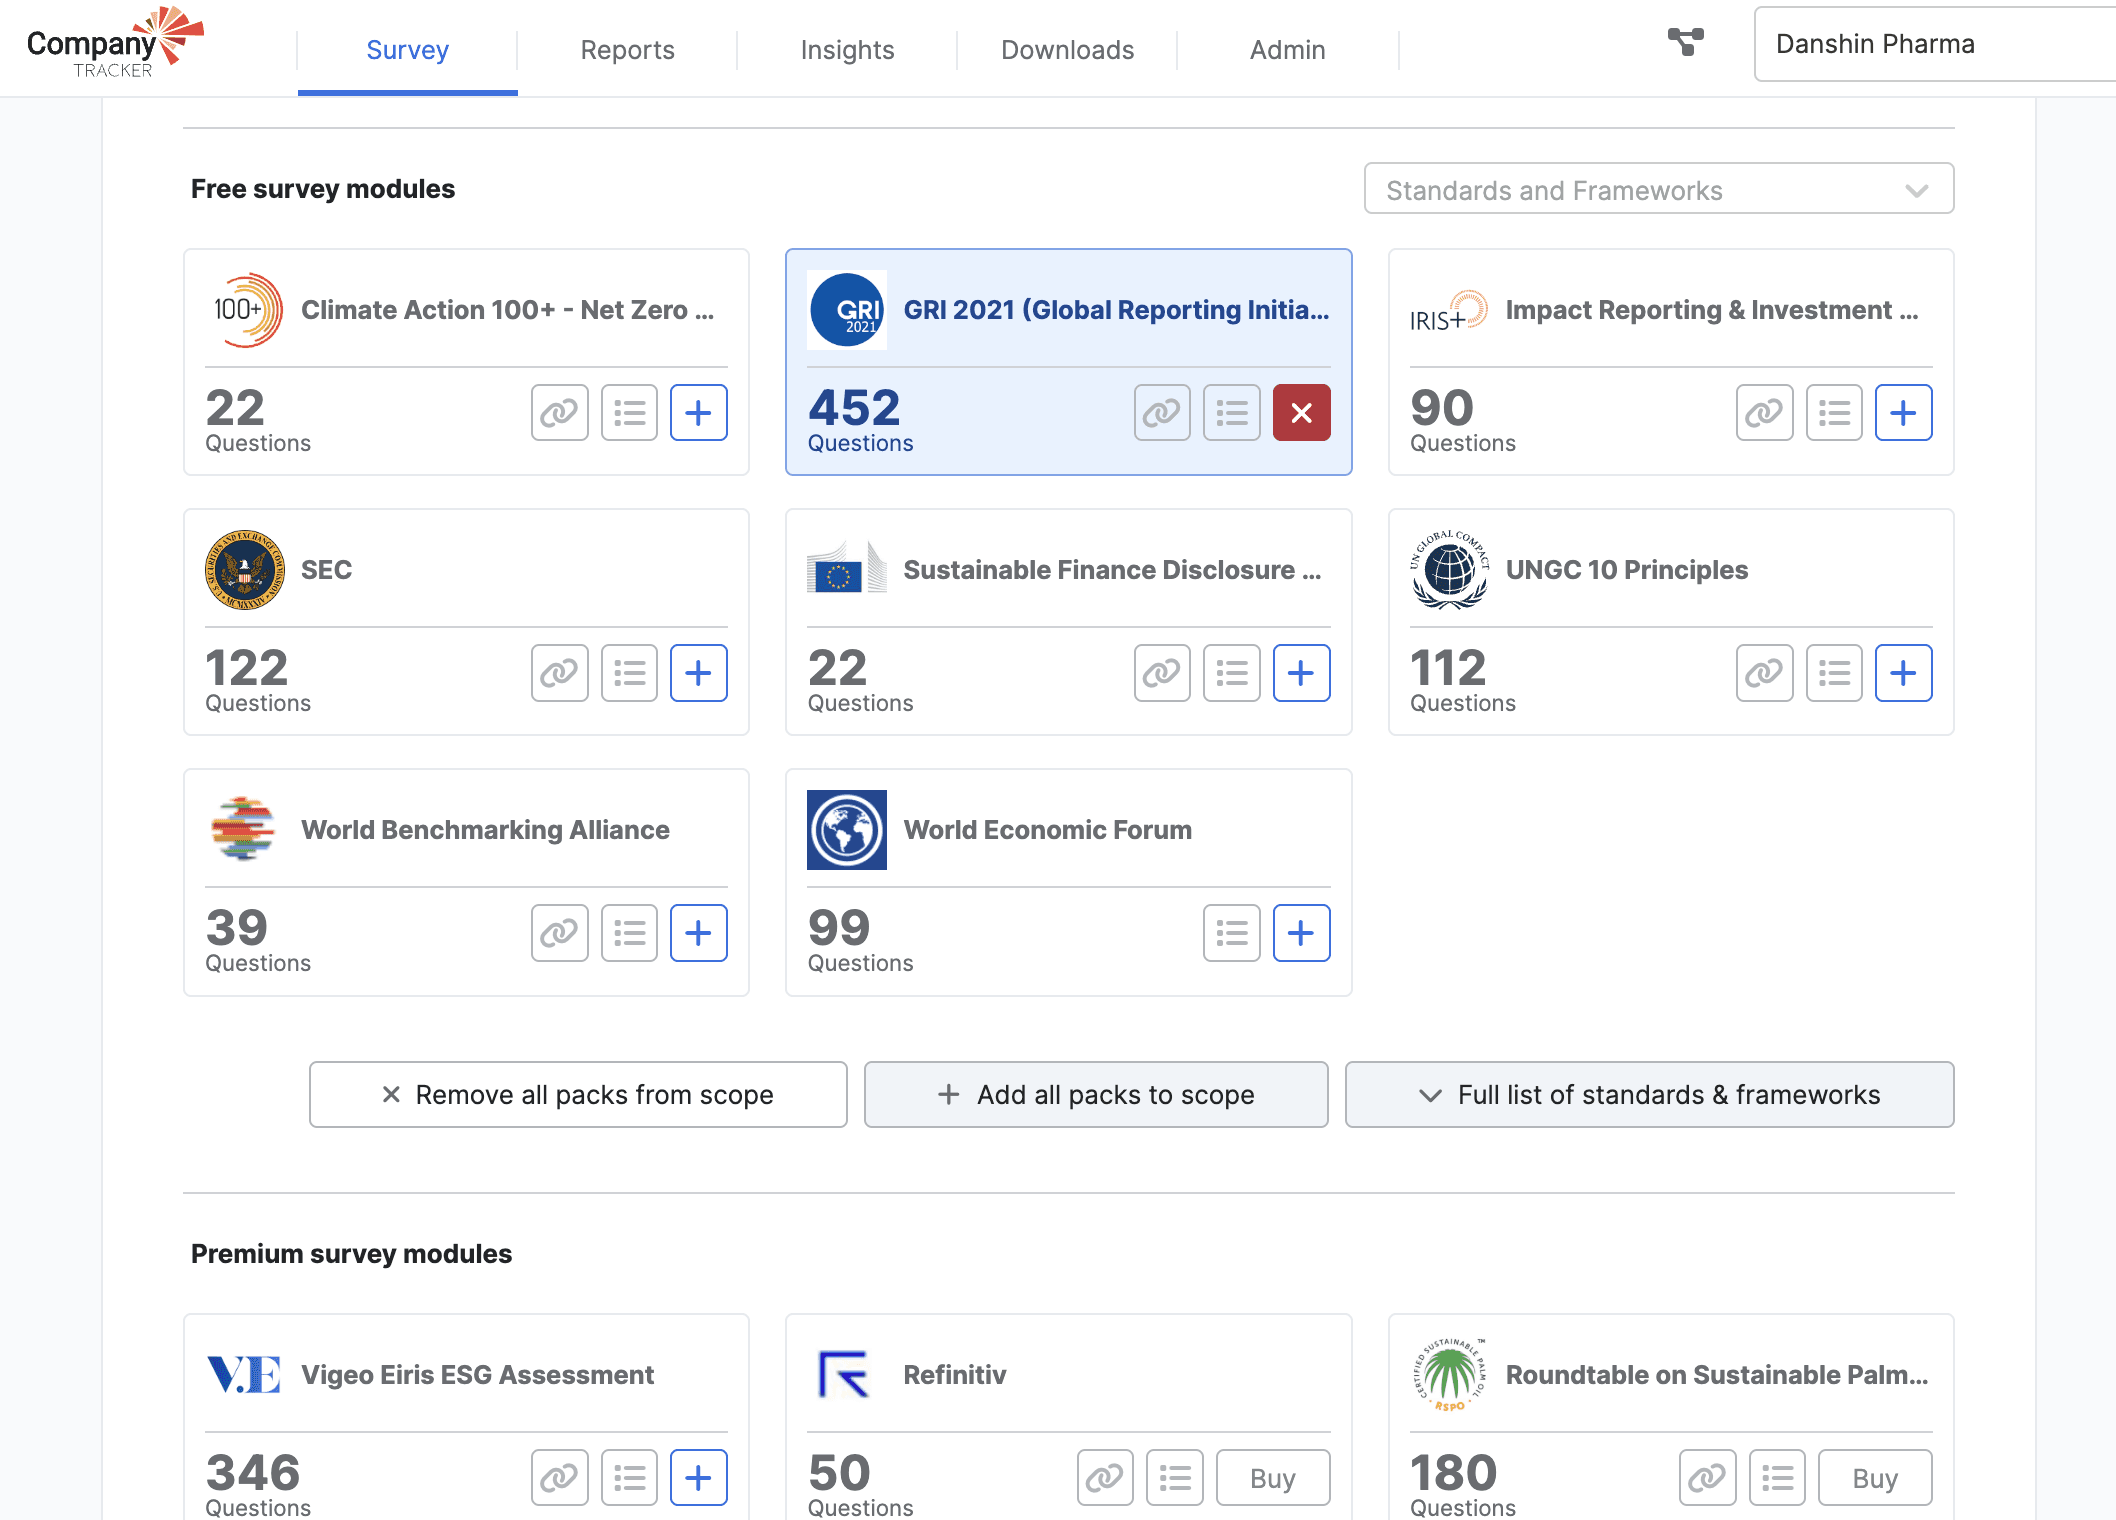Add SEC module to scope
Screen dimensions: 2116x1520
698,672
